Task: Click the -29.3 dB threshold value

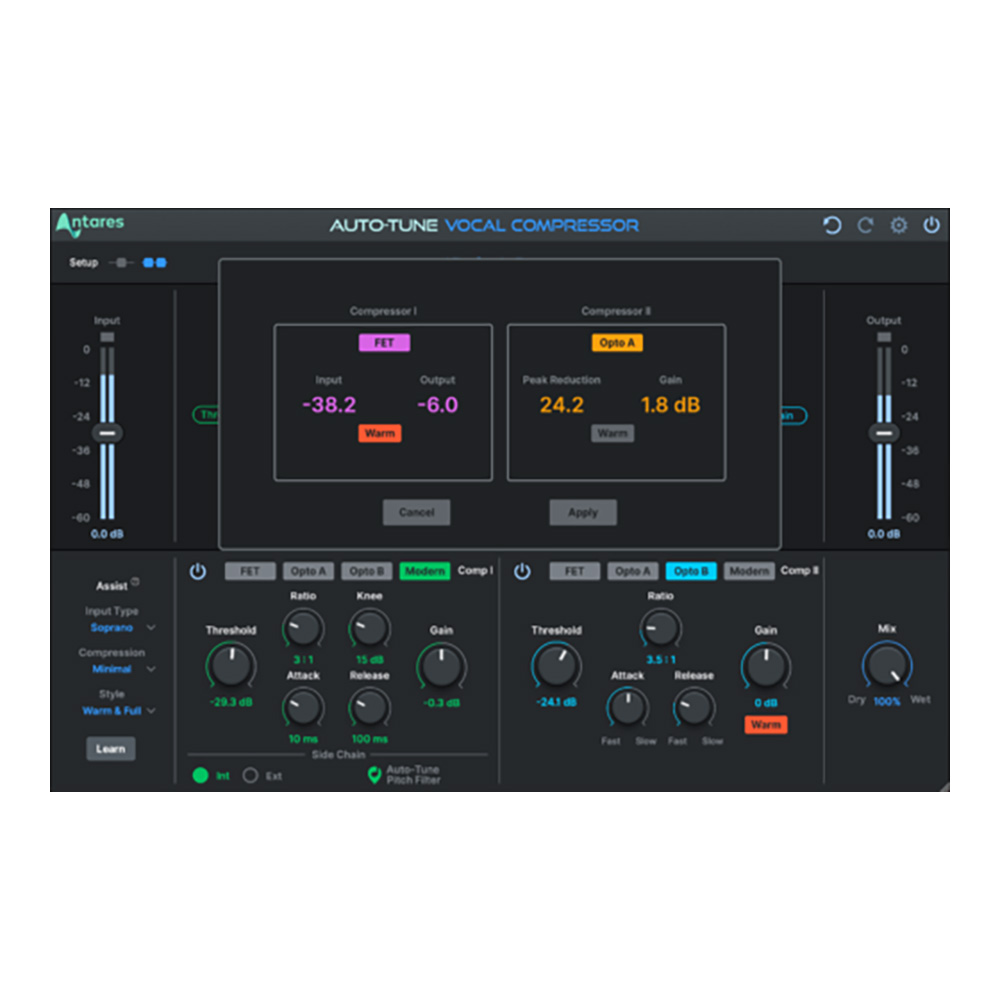Action: (231, 702)
